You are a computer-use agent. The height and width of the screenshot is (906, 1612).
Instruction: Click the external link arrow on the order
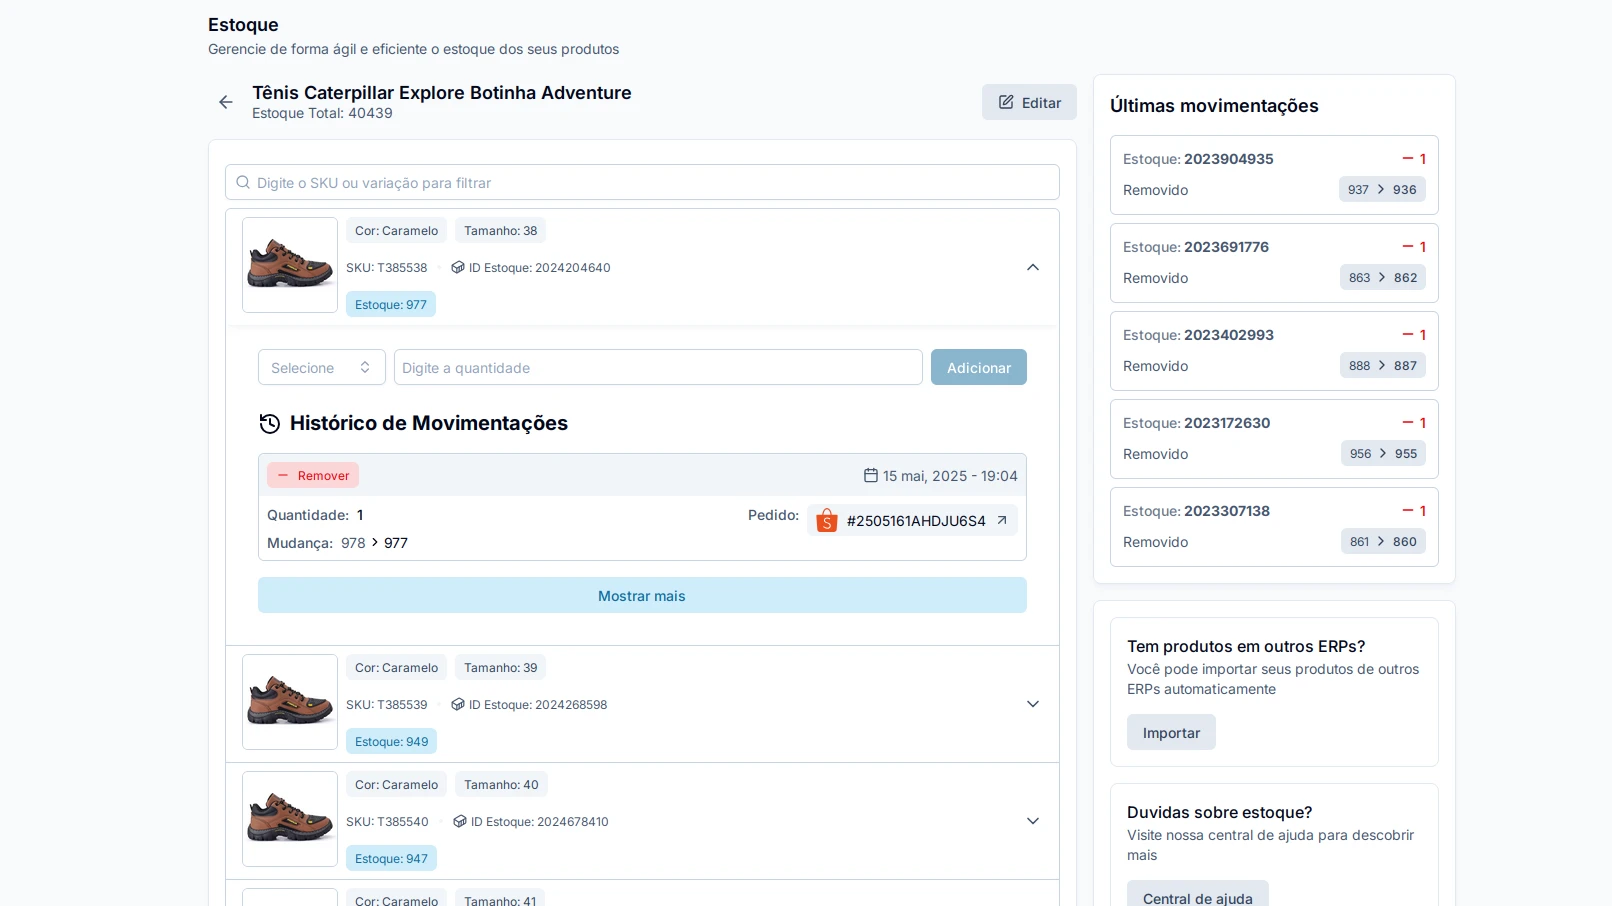click(x=1002, y=520)
